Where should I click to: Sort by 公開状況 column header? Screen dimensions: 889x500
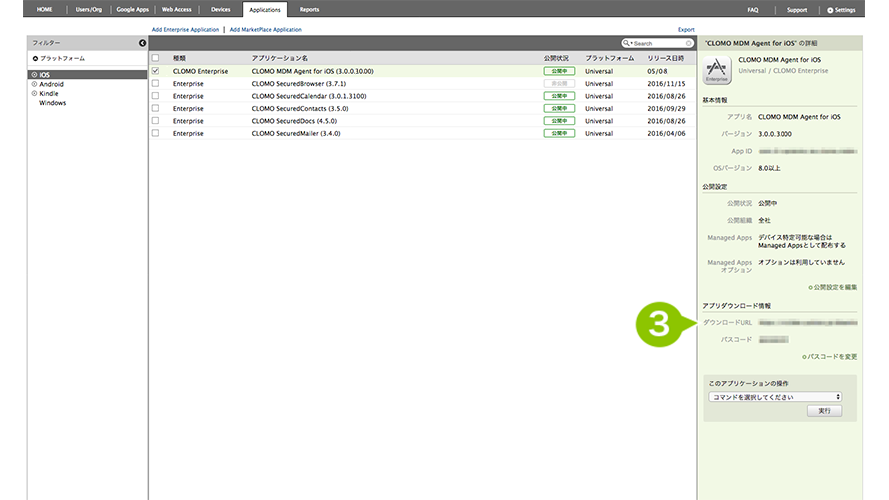[556, 58]
